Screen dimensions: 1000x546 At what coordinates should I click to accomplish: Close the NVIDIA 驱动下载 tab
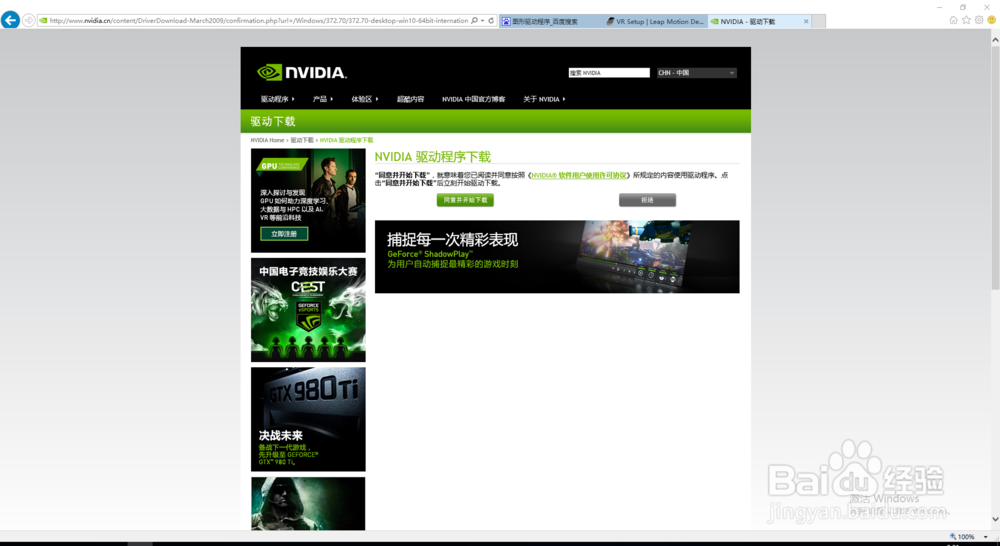(806, 21)
